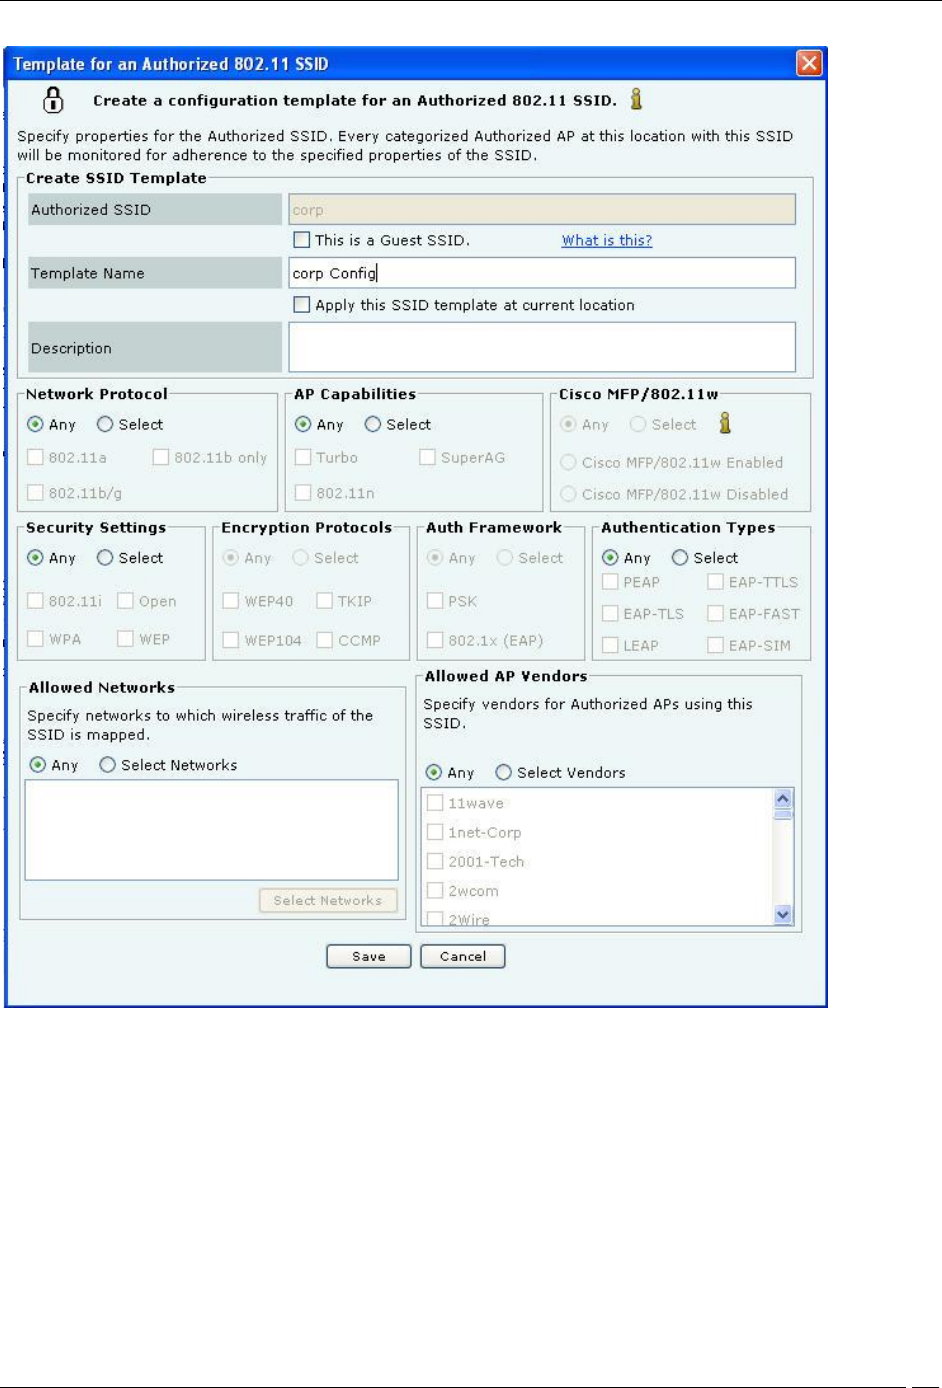Check the 802.11b only box
This screenshot has height=1388, width=942.
(161, 457)
